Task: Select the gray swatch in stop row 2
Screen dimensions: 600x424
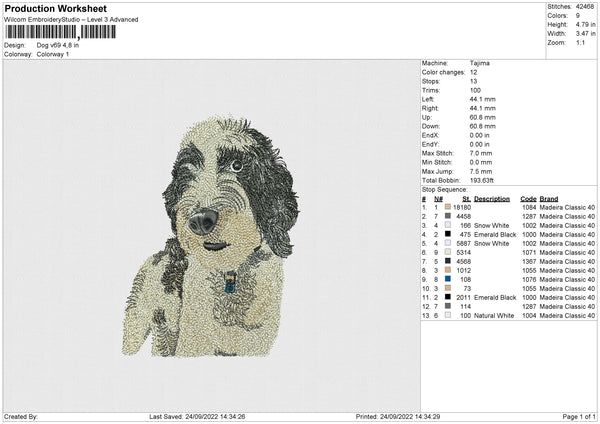Action: 448,216
